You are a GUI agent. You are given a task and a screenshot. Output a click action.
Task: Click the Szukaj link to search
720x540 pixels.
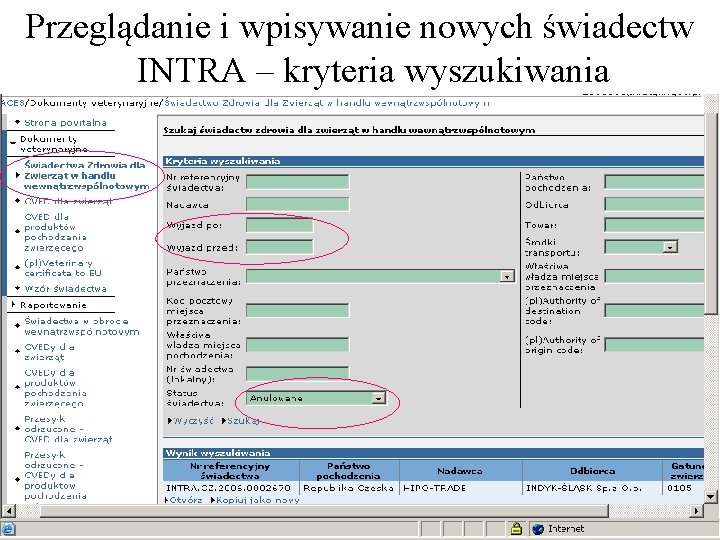[243, 421]
